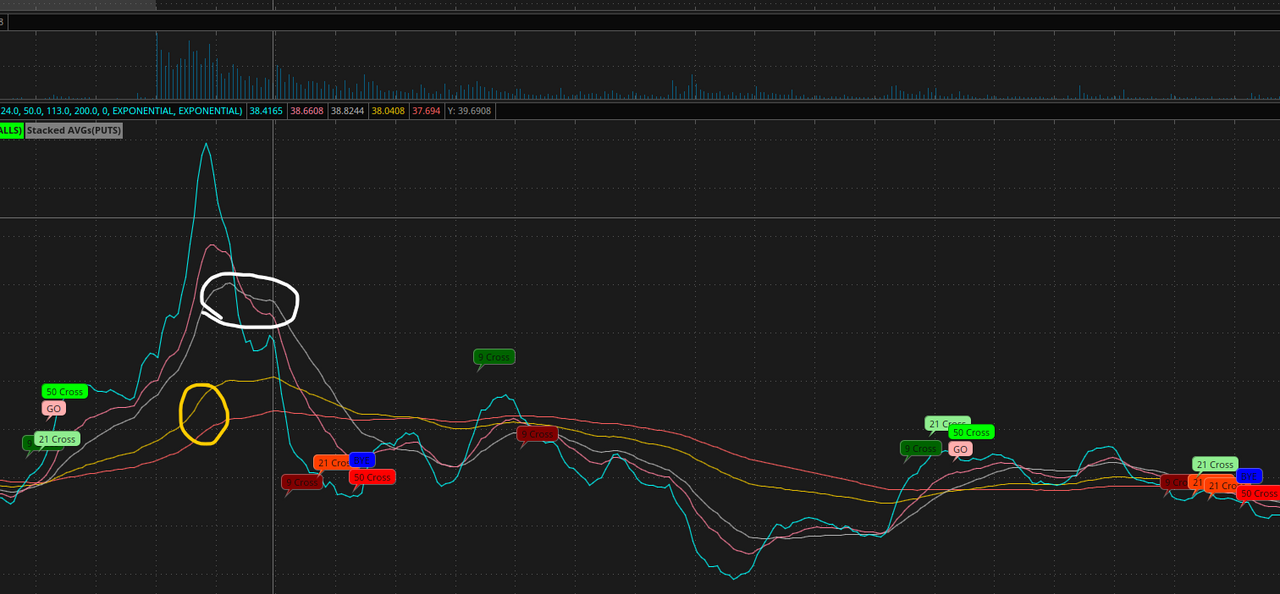Screen dimensions: 1280x594
Task: Click the leftmost bright green 50 Cross bubble
Action: [x=65, y=391]
